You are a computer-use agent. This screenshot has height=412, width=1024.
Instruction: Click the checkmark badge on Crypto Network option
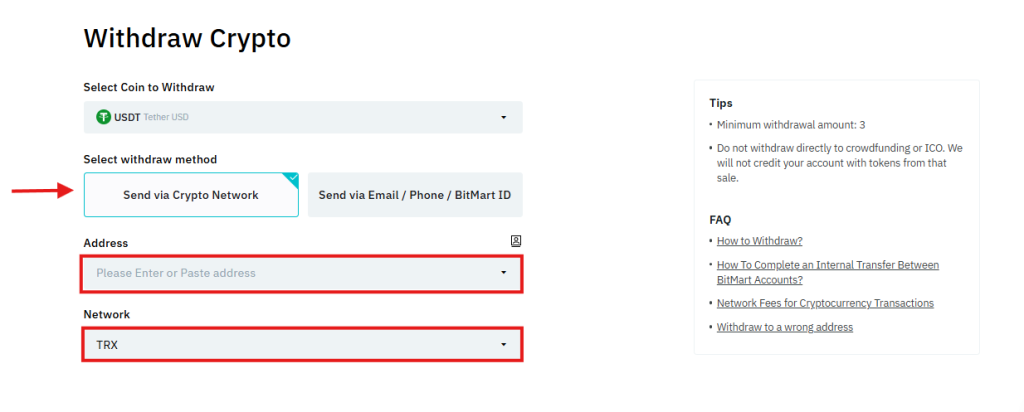292,178
